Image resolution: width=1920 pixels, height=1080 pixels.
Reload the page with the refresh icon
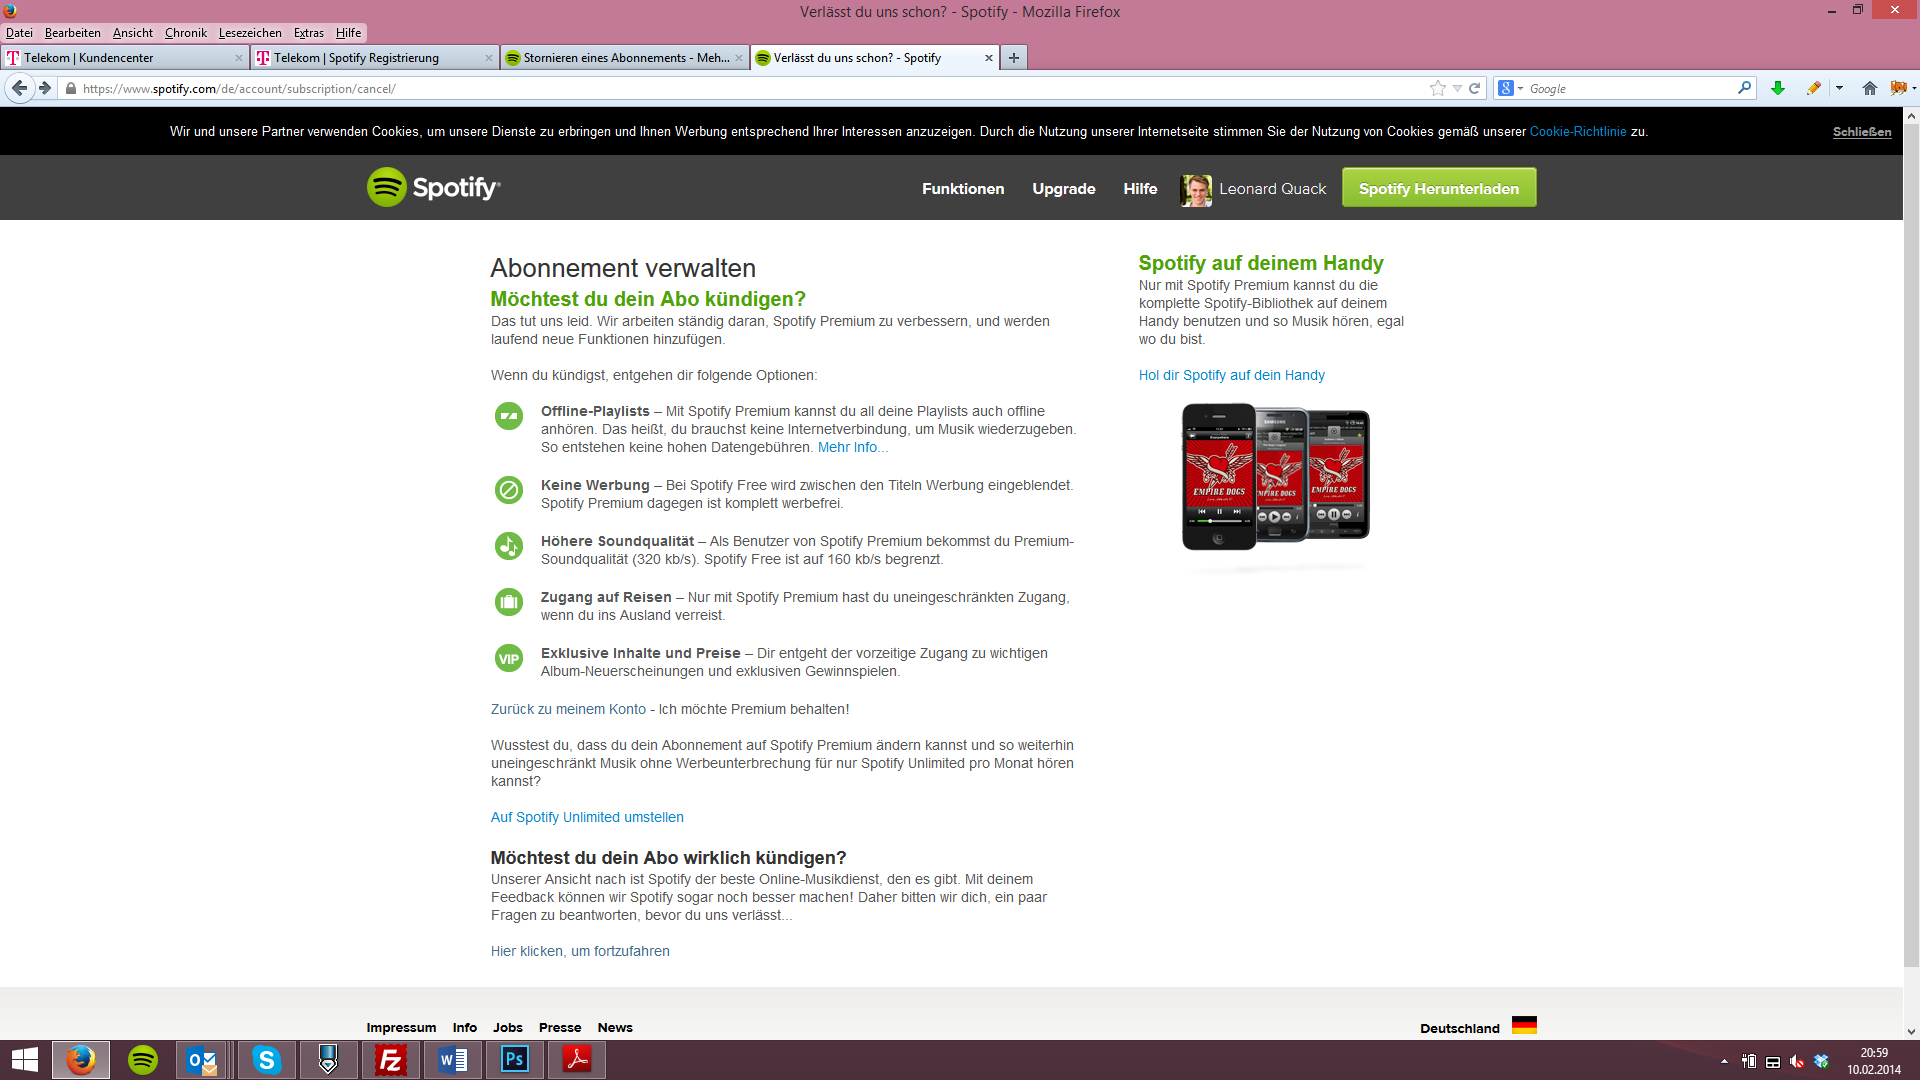1474,88
